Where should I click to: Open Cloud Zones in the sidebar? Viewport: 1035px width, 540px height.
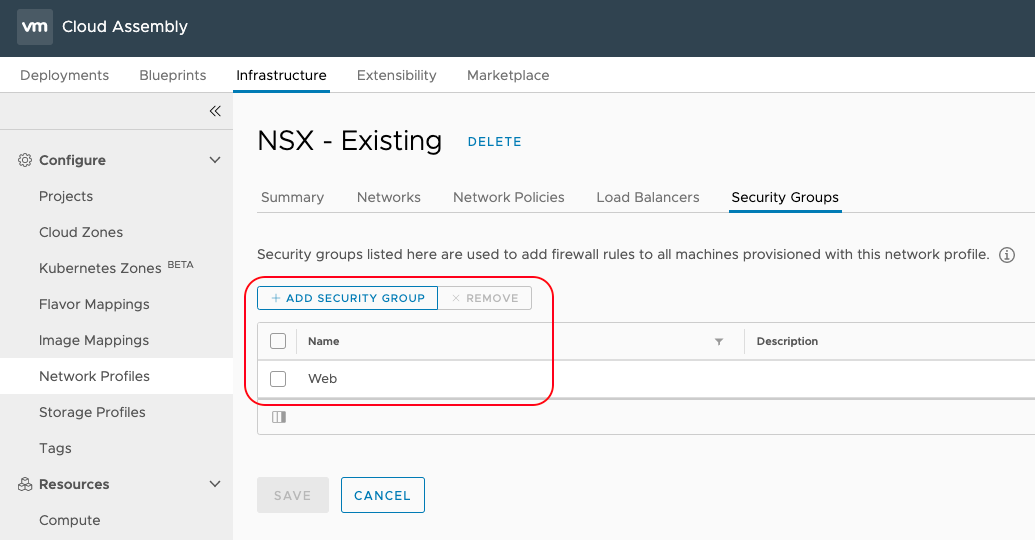click(81, 232)
